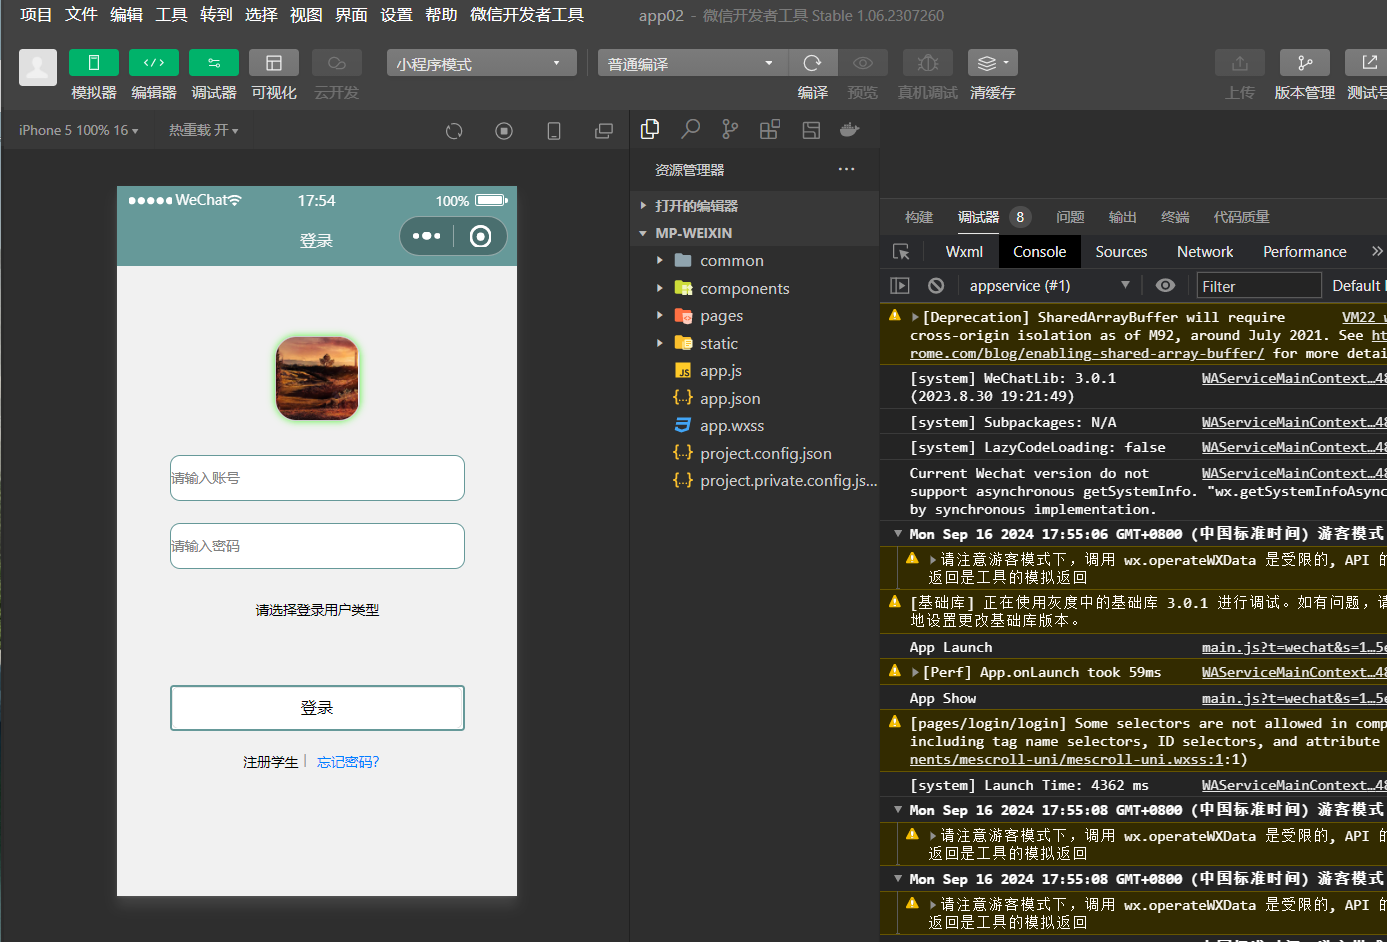Click the account input field
Image resolution: width=1387 pixels, height=942 pixels.
pos(317,478)
